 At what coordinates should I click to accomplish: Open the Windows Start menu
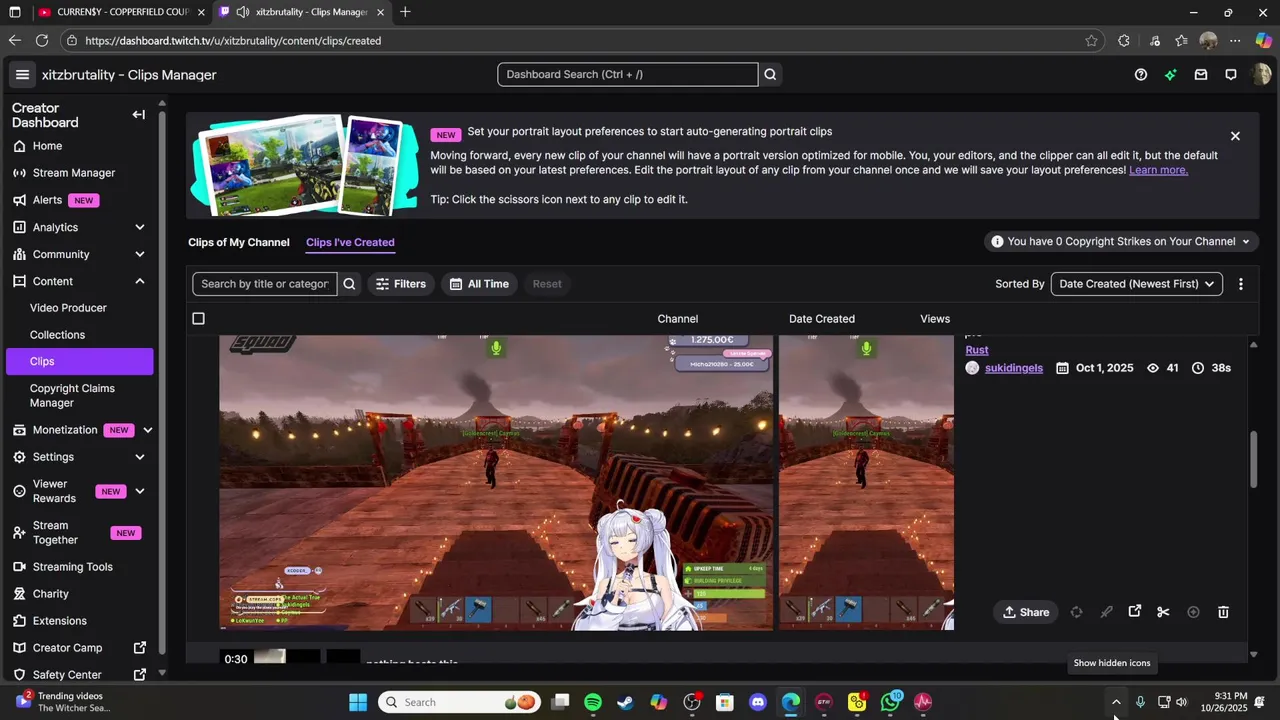(x=358, y=702)
